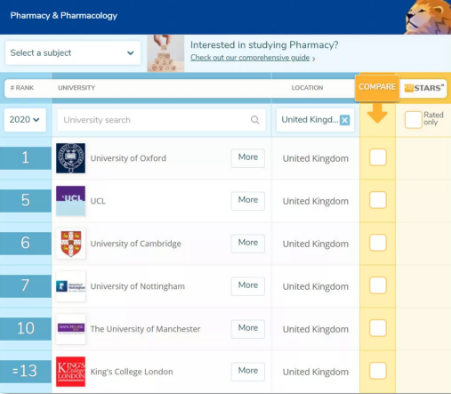Click the pharmacy guide banner thumbnail
The width and height of the screenshot is (451, 394).
tap(166, 53)
